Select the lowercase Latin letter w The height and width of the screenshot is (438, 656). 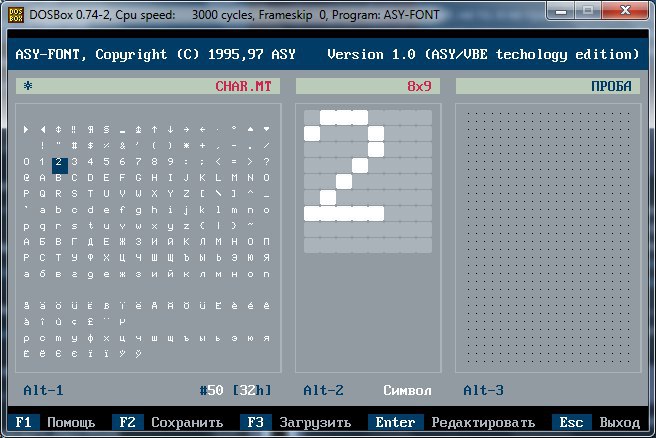[138, 226]
